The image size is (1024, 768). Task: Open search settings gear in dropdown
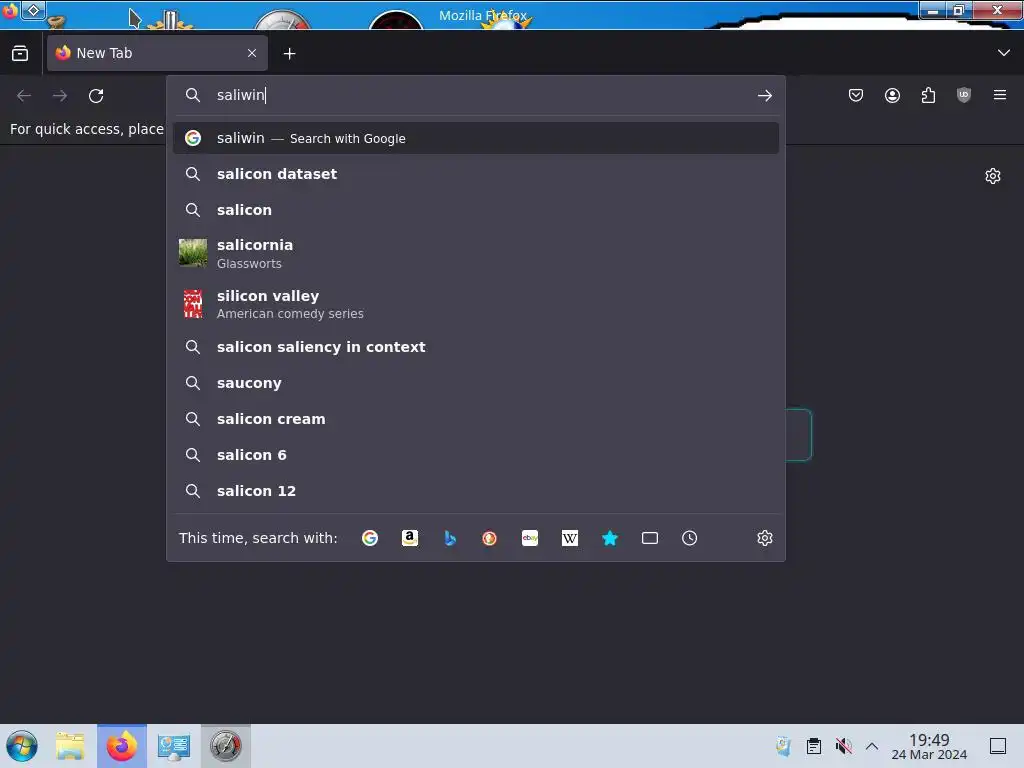765,538
